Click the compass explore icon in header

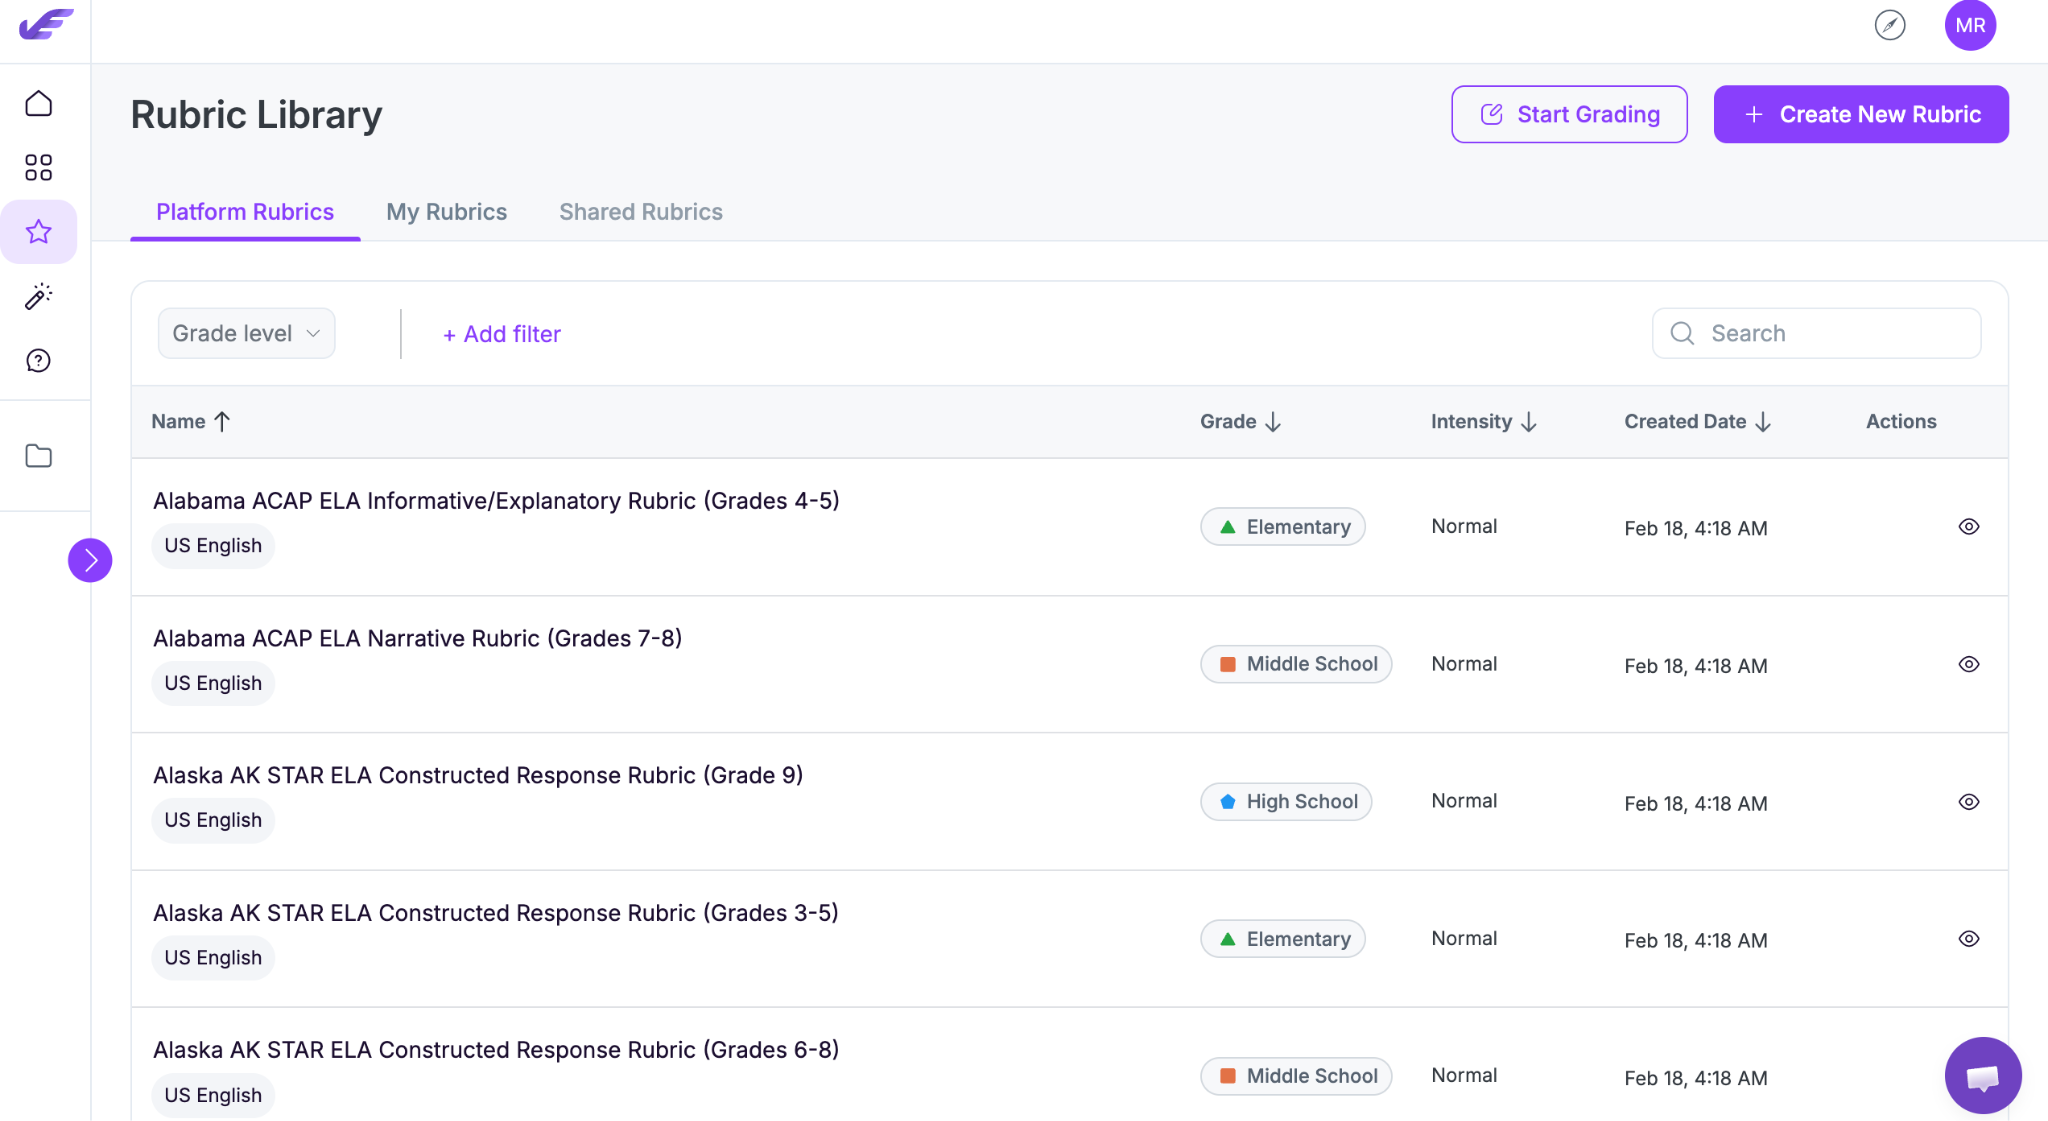tap(1890, 25)
